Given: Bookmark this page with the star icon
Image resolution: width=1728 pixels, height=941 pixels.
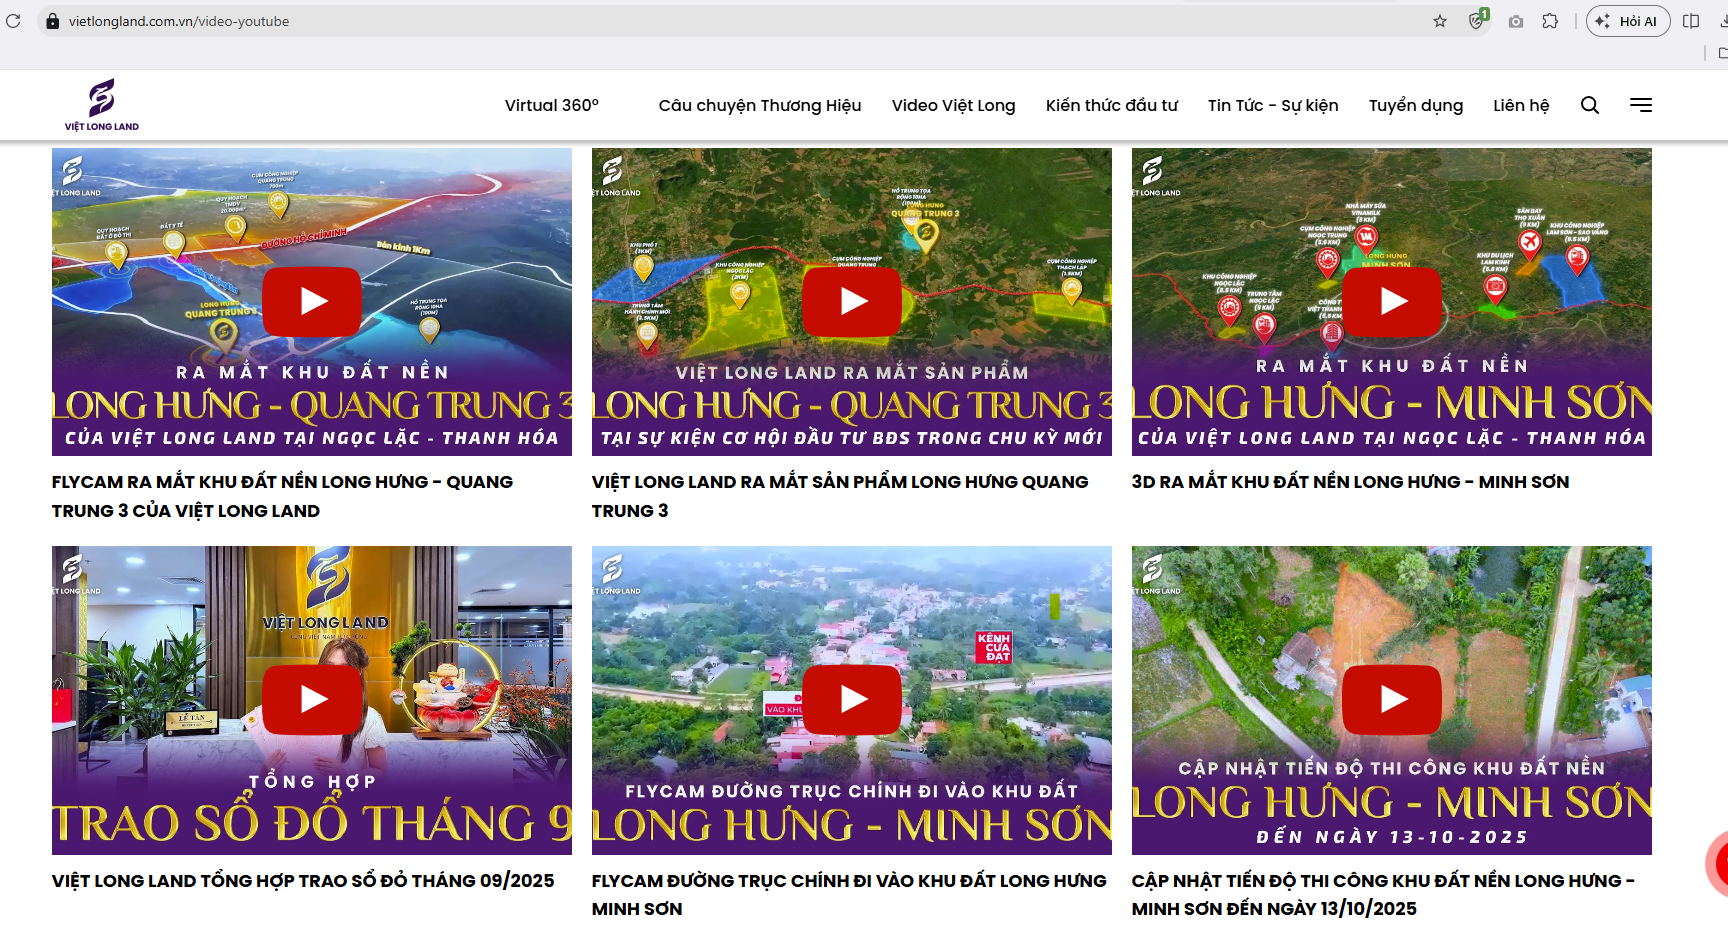Looking at the screenshot, I should [x=1440, y=21].
